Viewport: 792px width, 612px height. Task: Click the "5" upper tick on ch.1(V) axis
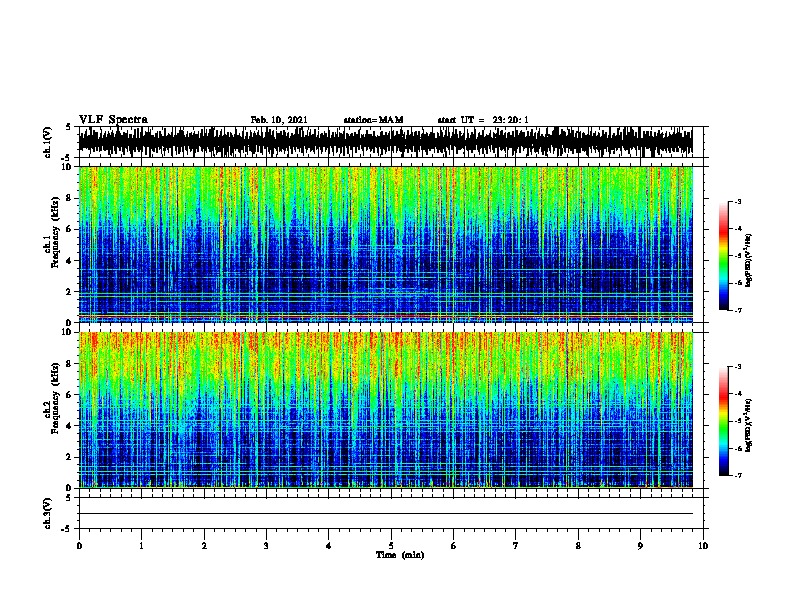click(69, 127)
